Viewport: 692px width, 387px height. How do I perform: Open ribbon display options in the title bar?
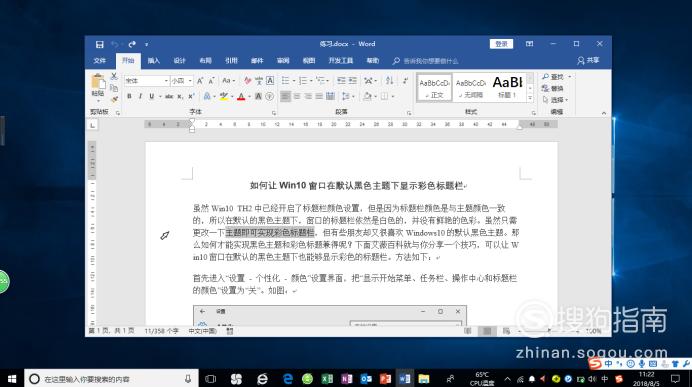tap(530, 44)
